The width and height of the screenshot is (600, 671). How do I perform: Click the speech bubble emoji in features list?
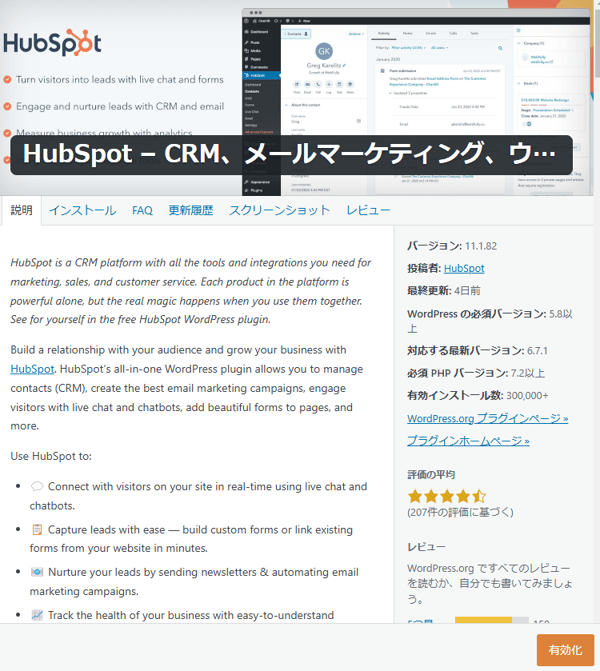point(37,487)
